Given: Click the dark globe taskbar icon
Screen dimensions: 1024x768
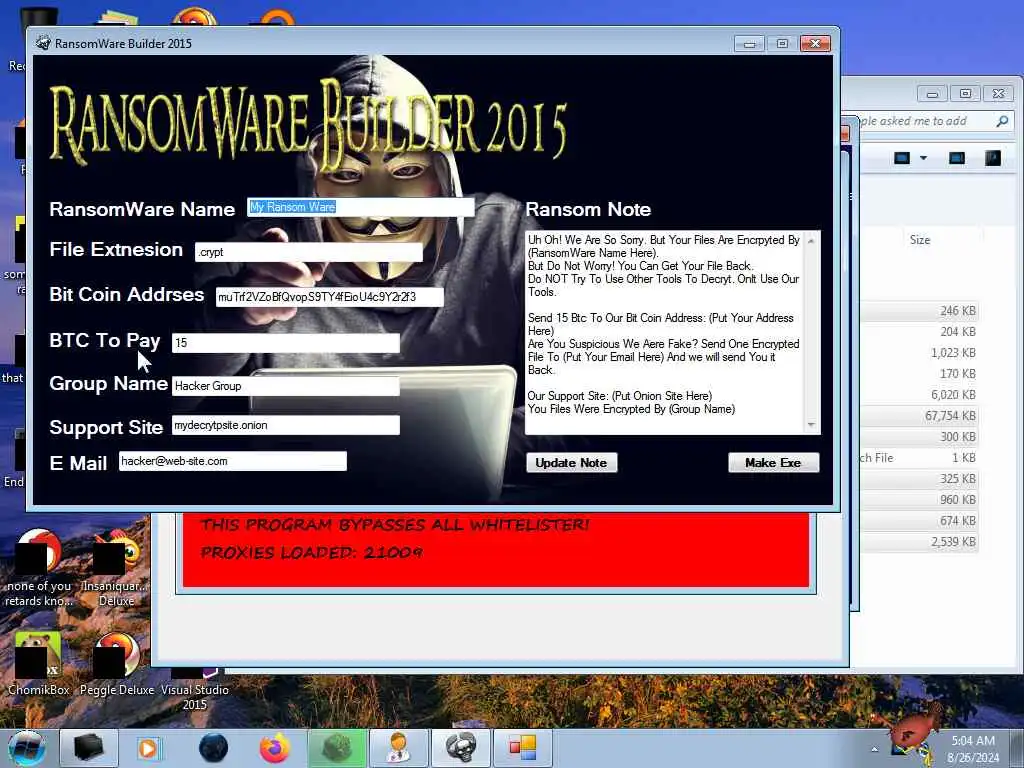Looking at the screenshot, I should pyautogui.click(x=214, y=748).
